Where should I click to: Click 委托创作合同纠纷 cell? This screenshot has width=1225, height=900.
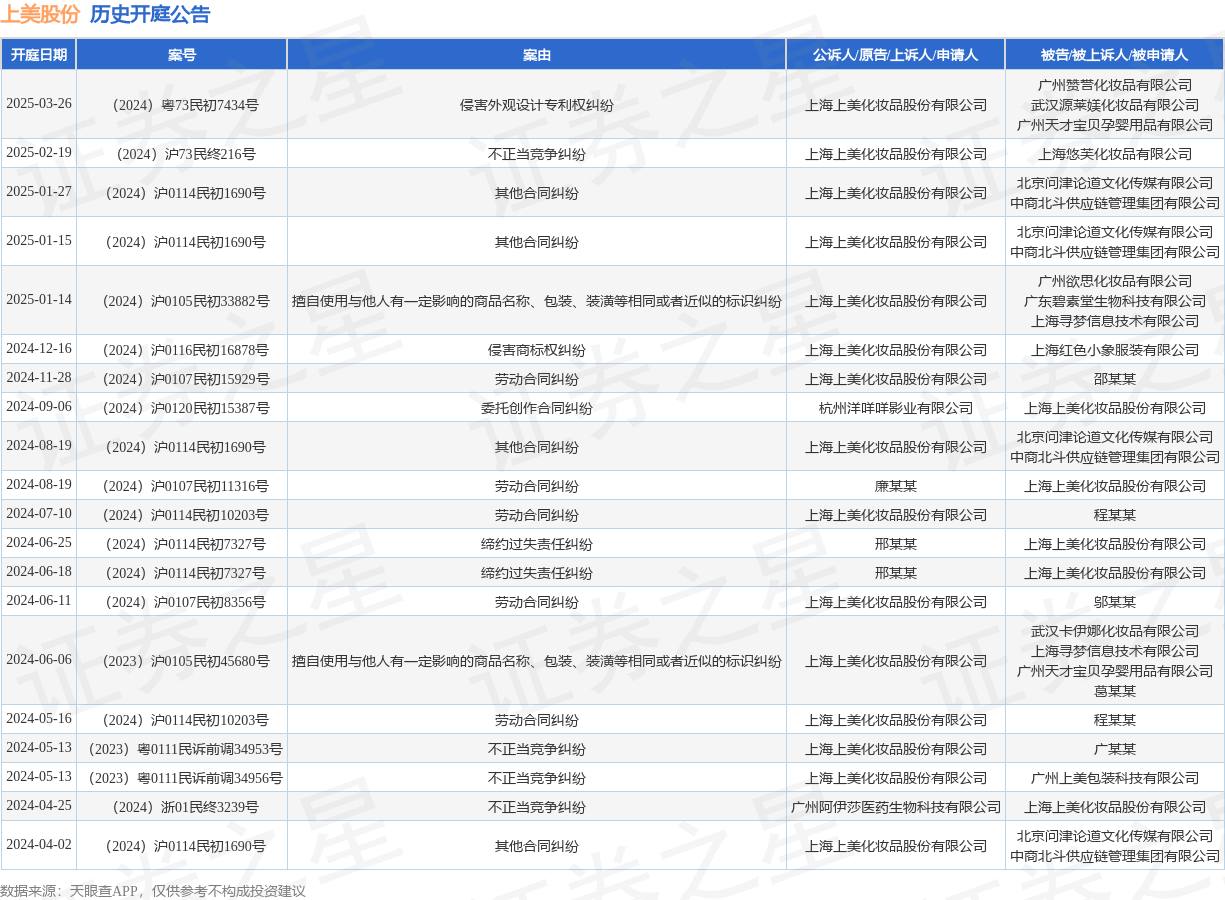coord(537,408)
